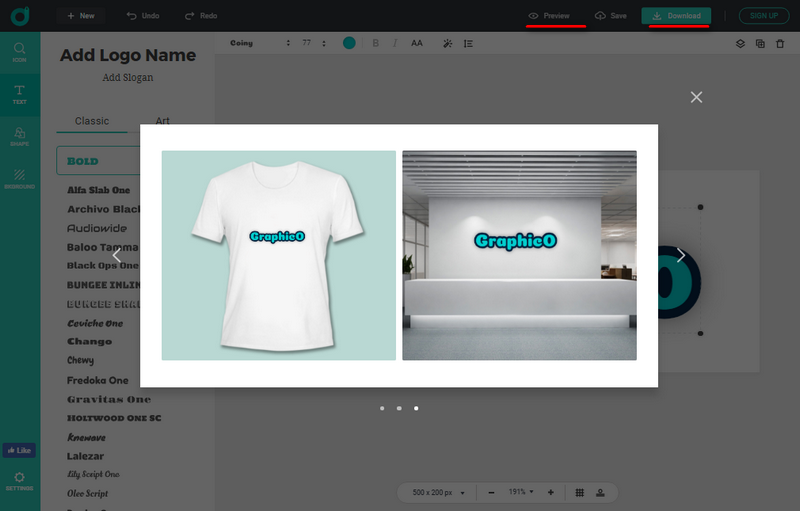Close the preview popup with X

tap(696, 97)
